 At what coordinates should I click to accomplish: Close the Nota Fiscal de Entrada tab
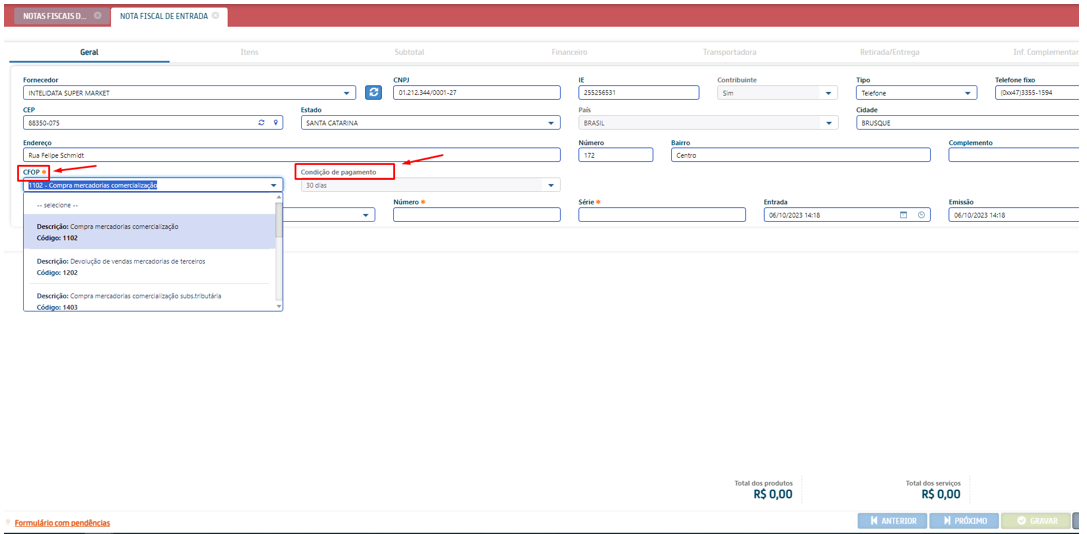[216, 16]
